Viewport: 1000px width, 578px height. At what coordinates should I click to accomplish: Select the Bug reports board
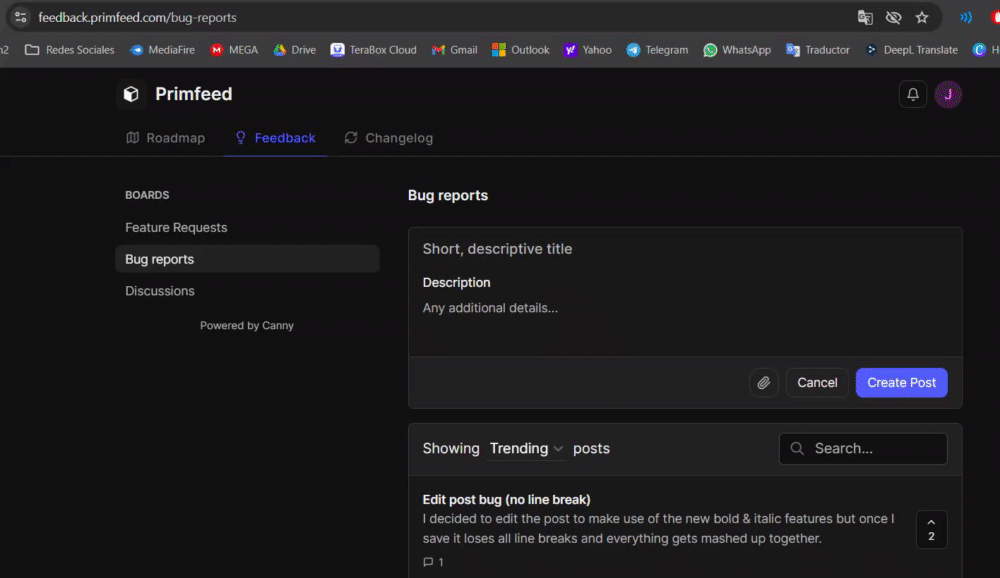(x=247, y=259)
